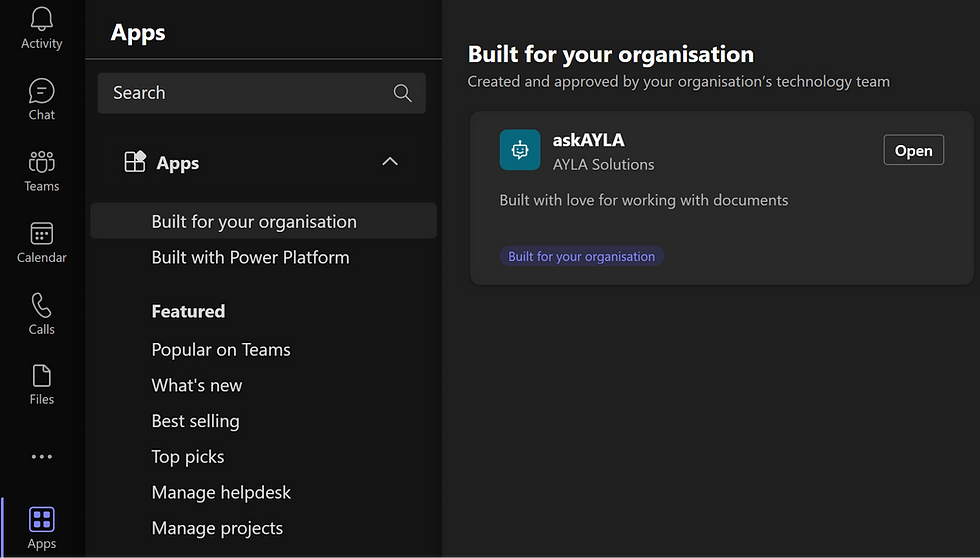
Task: Open Popular on Teams list
Action: pos(221,350)
